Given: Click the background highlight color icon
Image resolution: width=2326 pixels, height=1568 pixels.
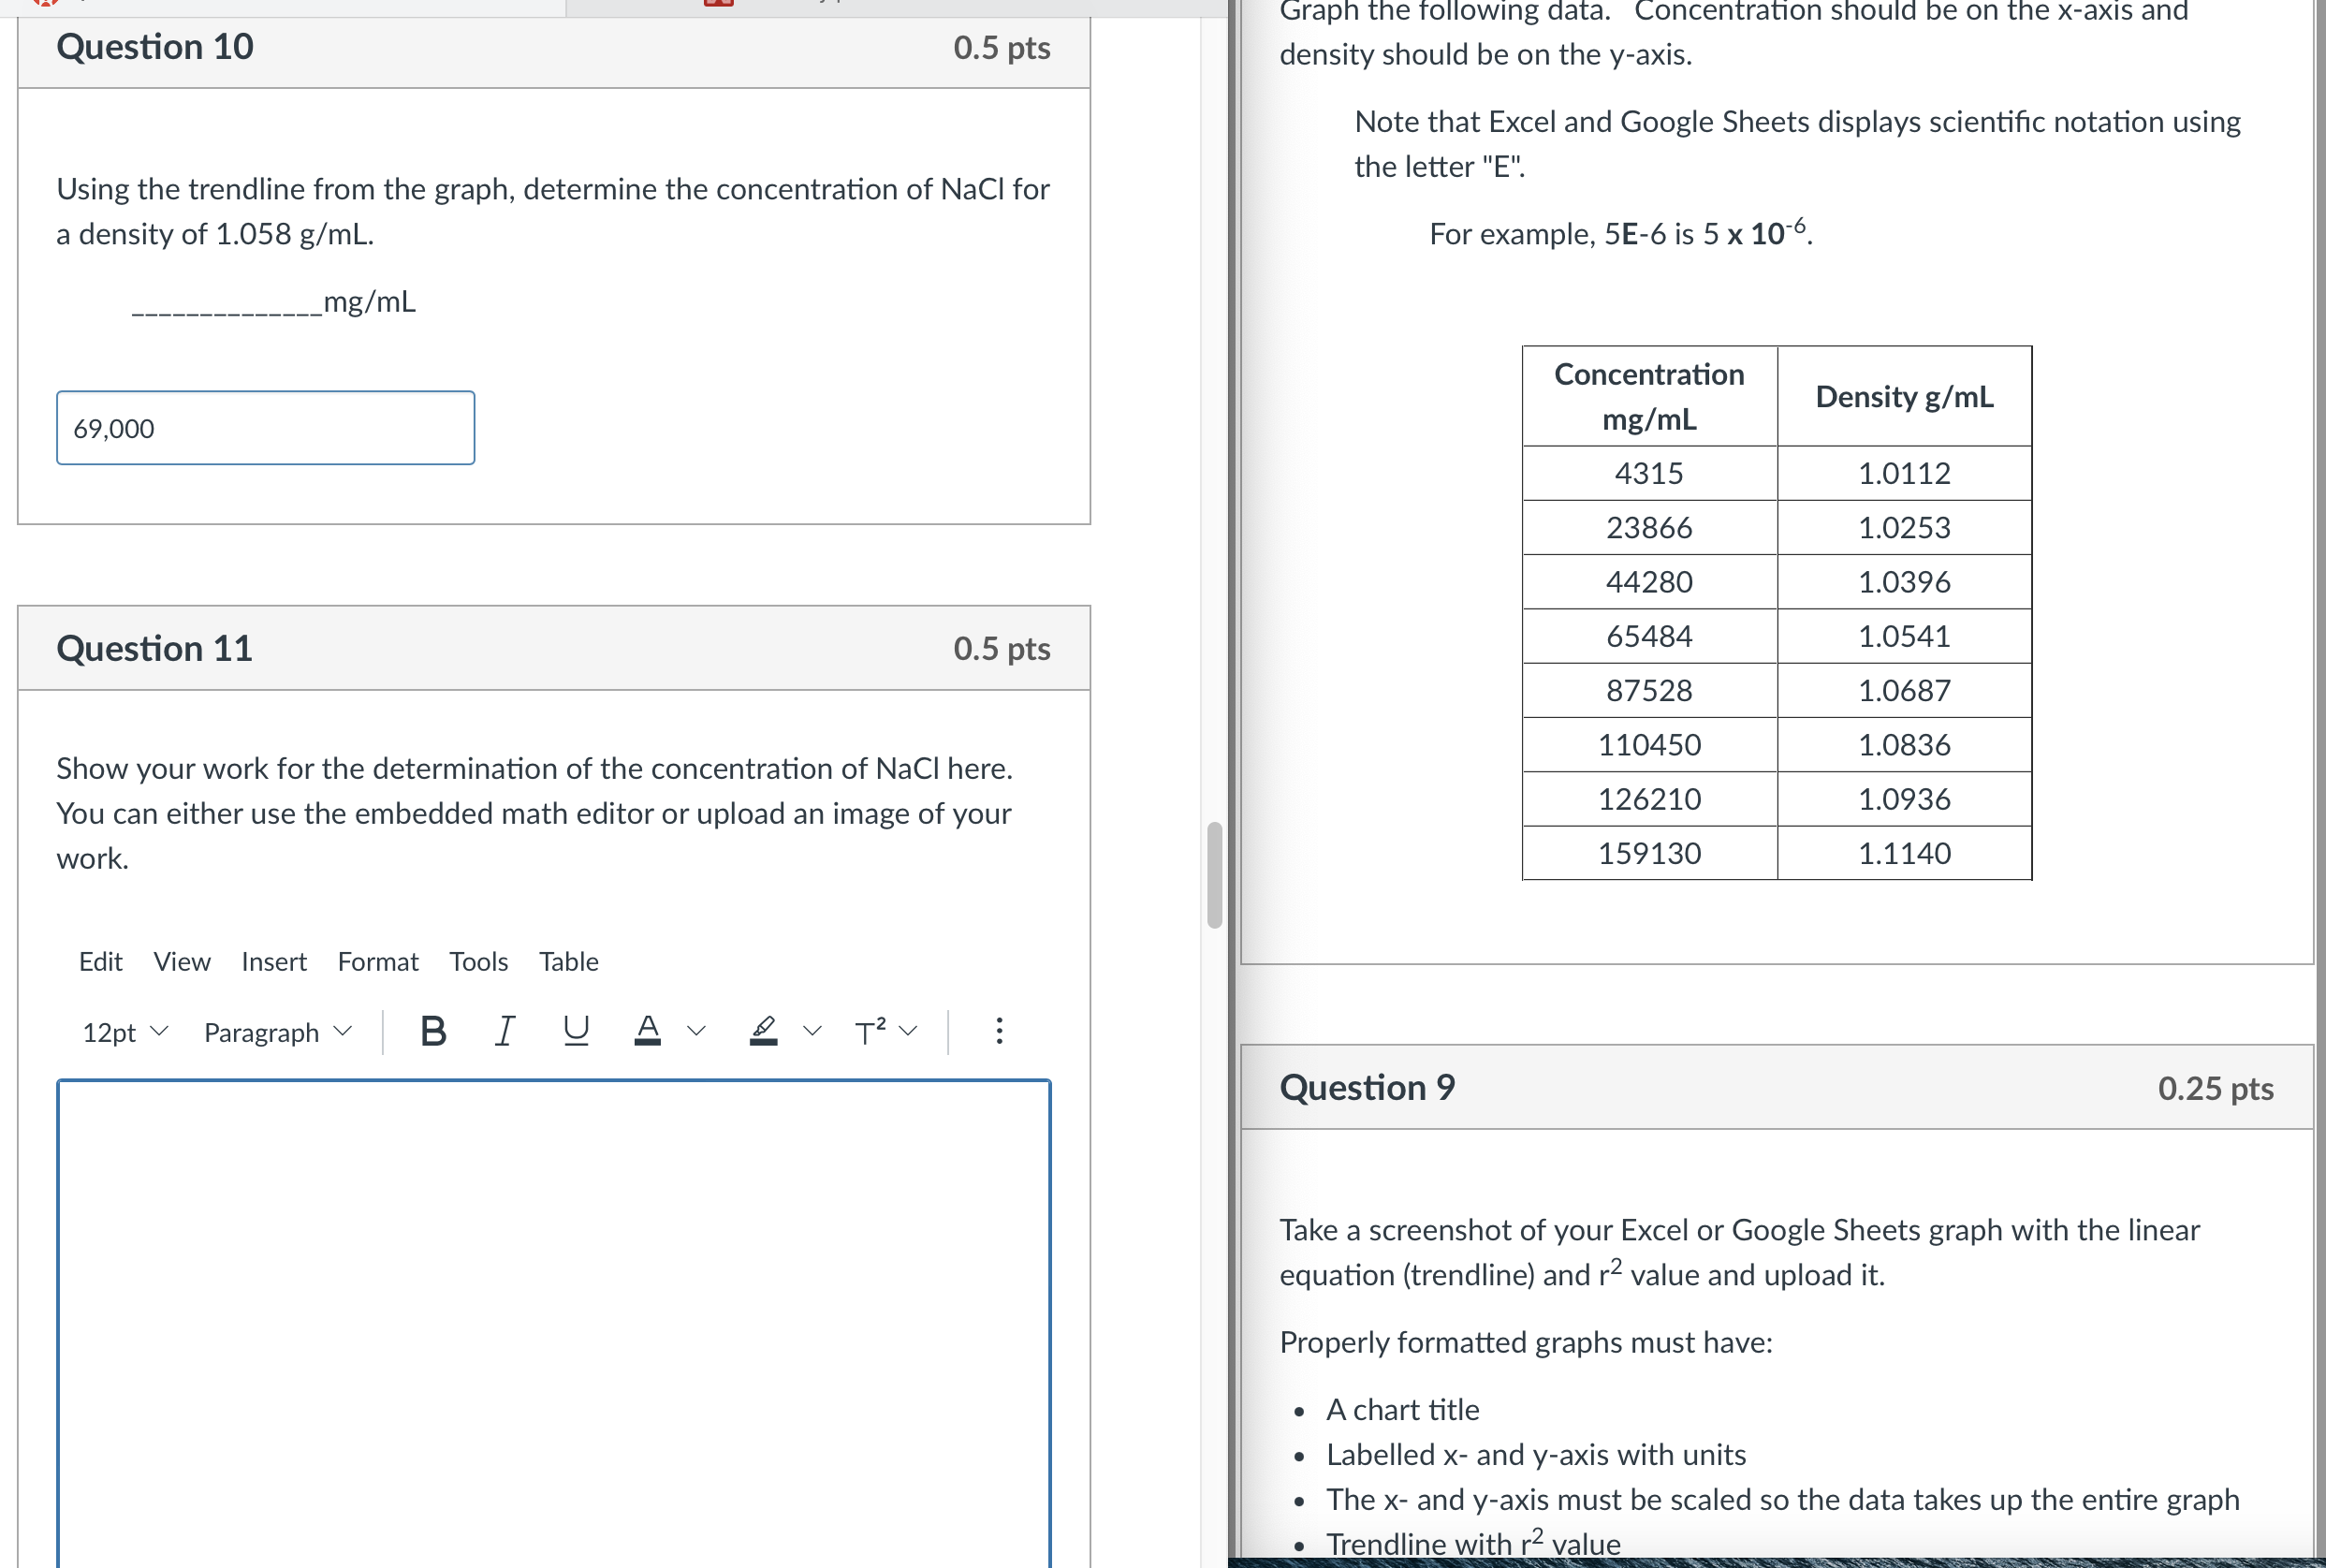Looking at the screenshot, I should [x=764, y=1031].
